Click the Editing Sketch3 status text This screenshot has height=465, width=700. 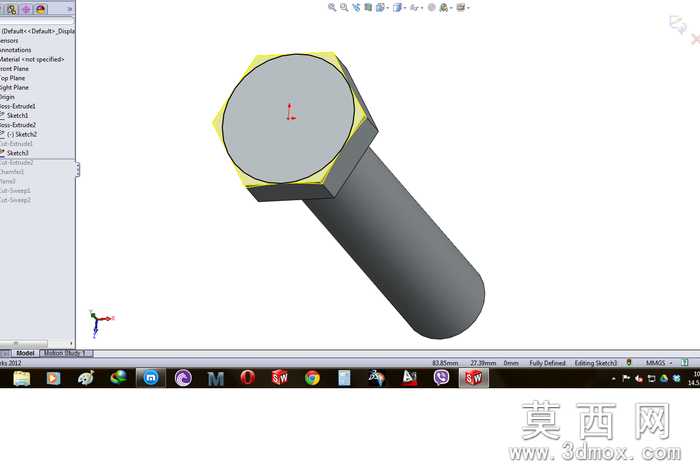[x=596, y=363]
